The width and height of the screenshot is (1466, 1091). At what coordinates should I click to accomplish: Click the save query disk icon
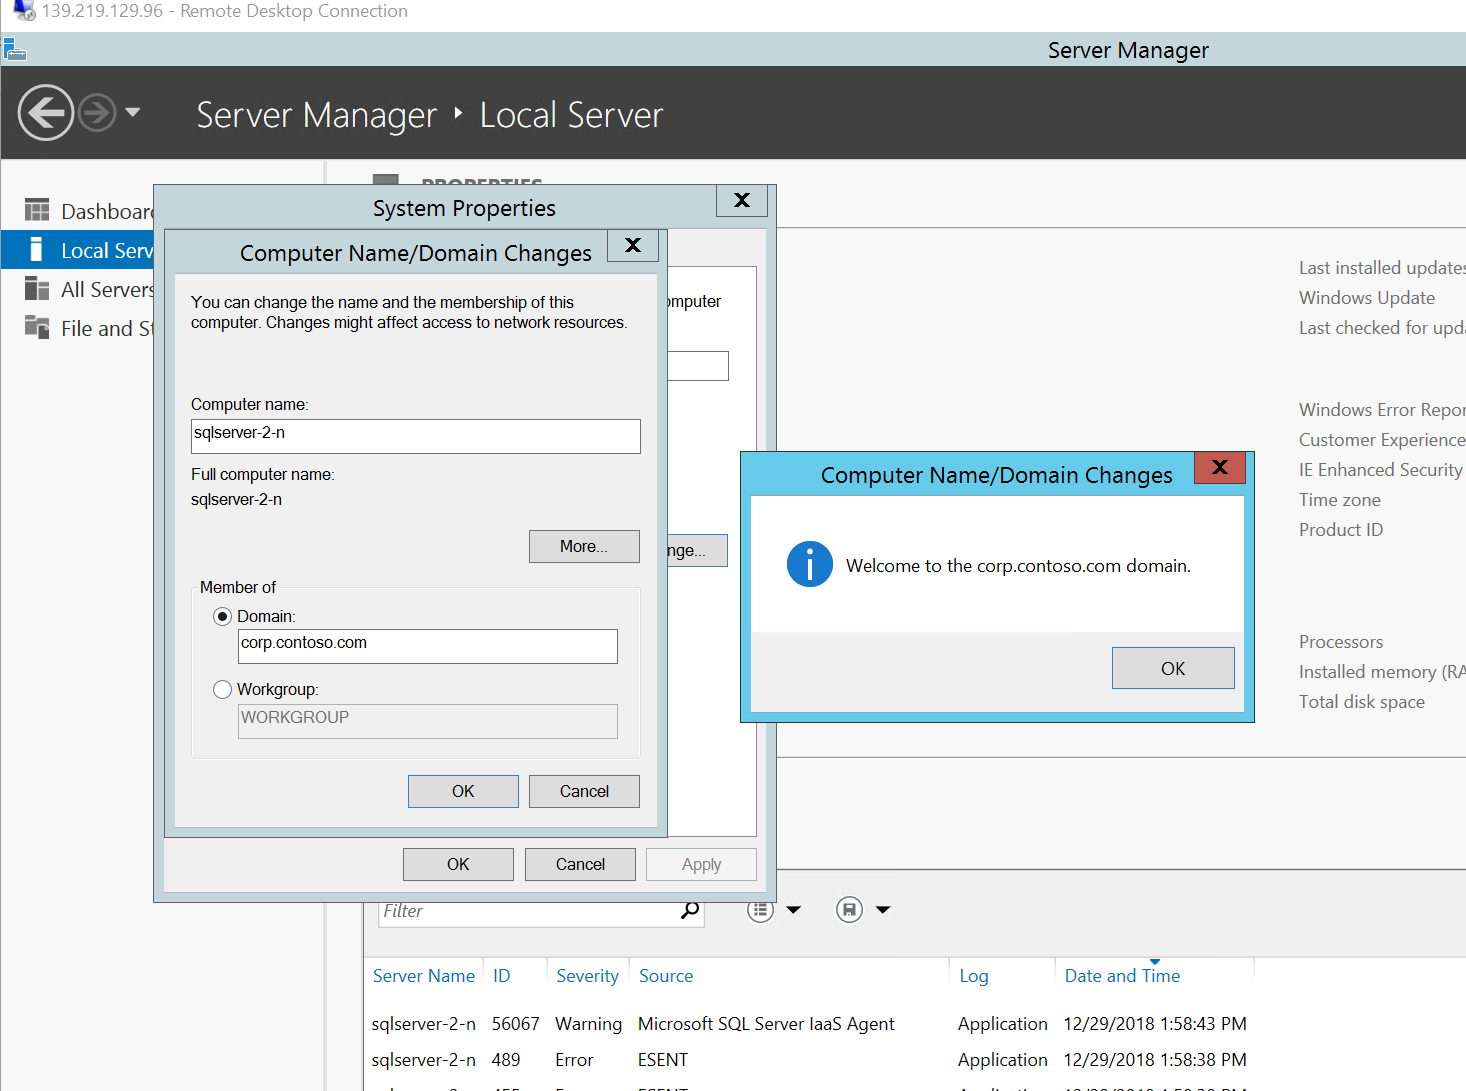pyautogui.click(x=849, y=910)
